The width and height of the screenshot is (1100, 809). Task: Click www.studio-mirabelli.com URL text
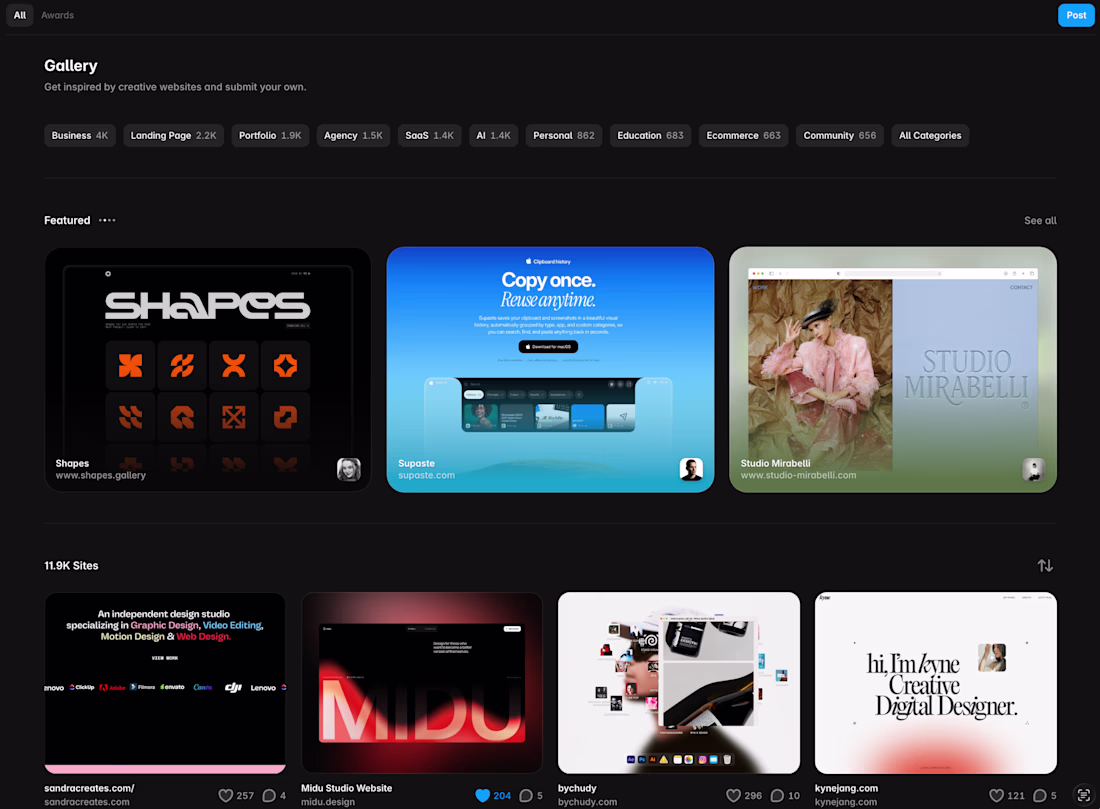coord(798,475)
